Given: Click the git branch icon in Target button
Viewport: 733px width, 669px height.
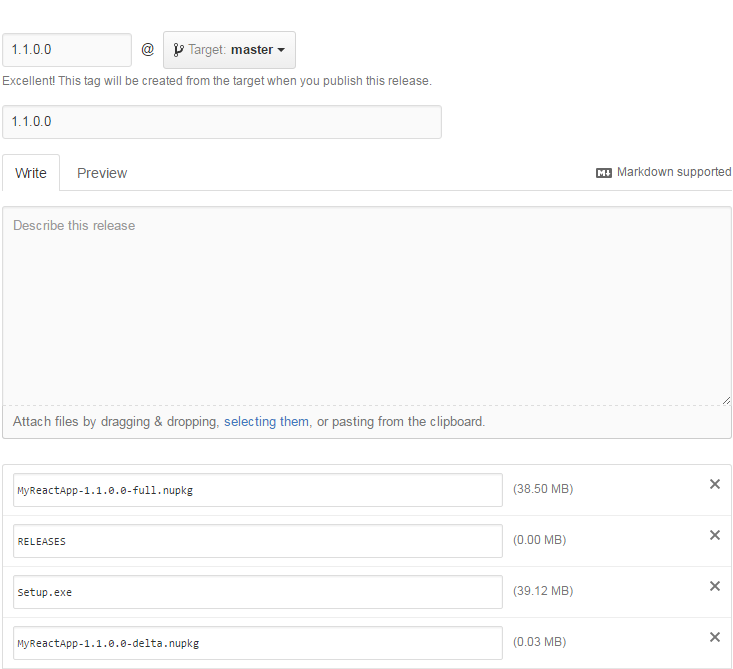Looking at the screenshot, I should point(178,50).
